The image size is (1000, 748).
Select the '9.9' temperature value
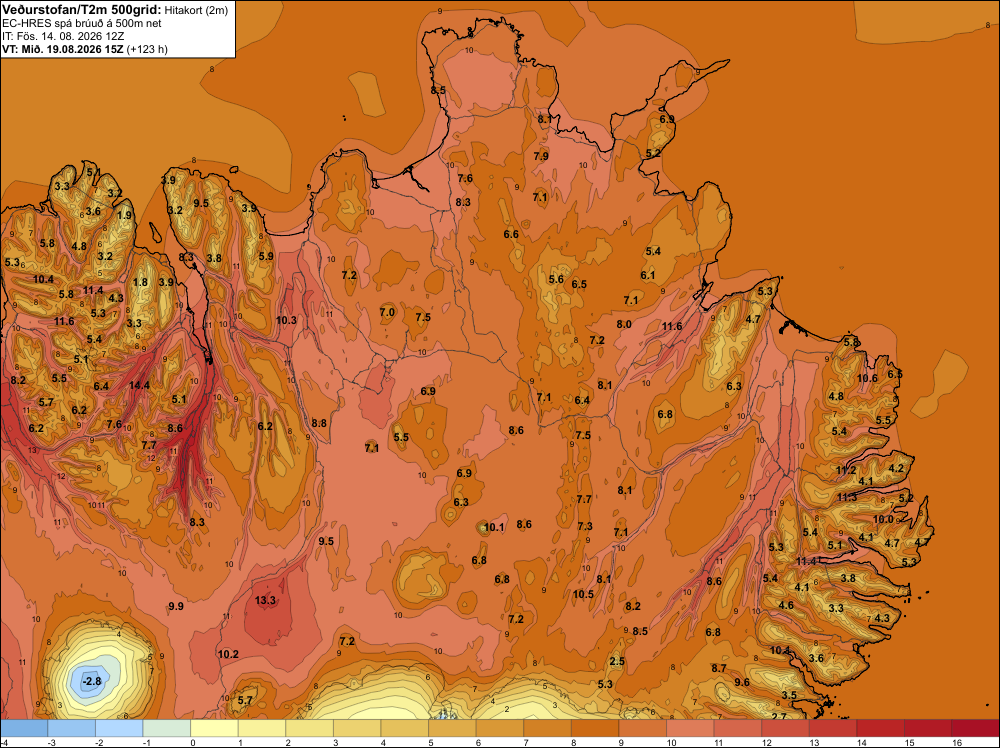[176, 606]
